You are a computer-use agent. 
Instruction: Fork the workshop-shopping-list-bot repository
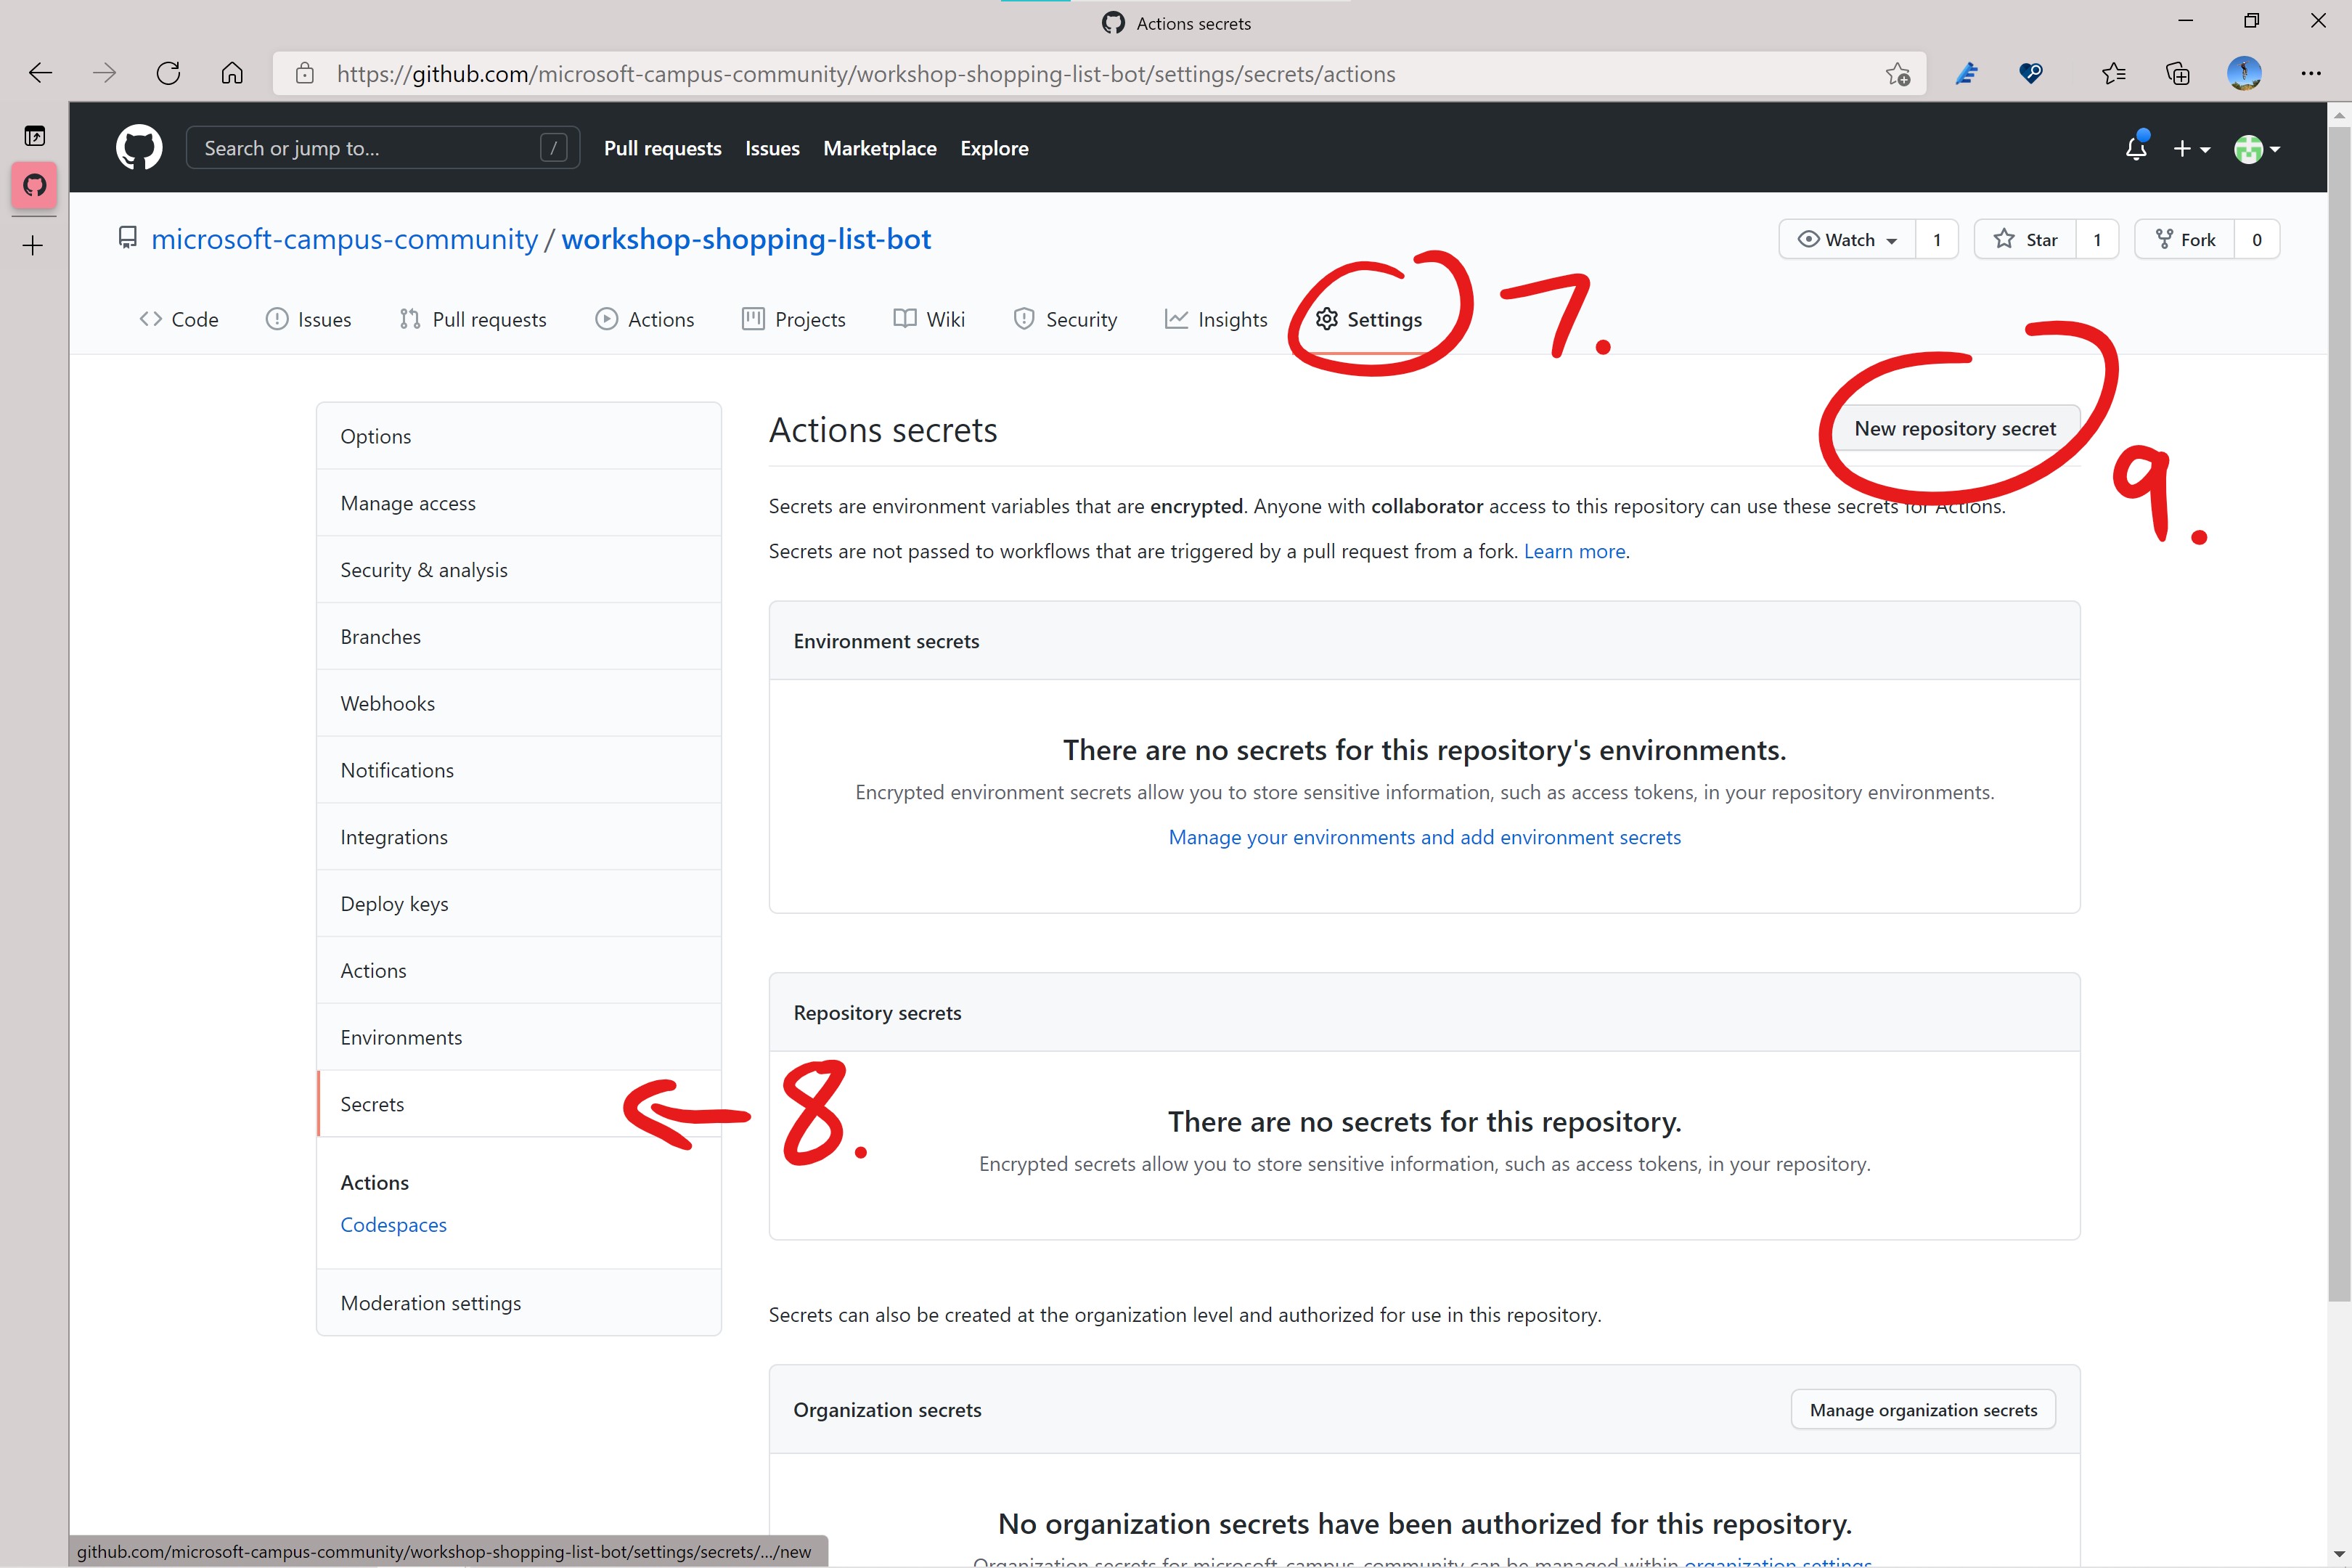pos(2185,240)
